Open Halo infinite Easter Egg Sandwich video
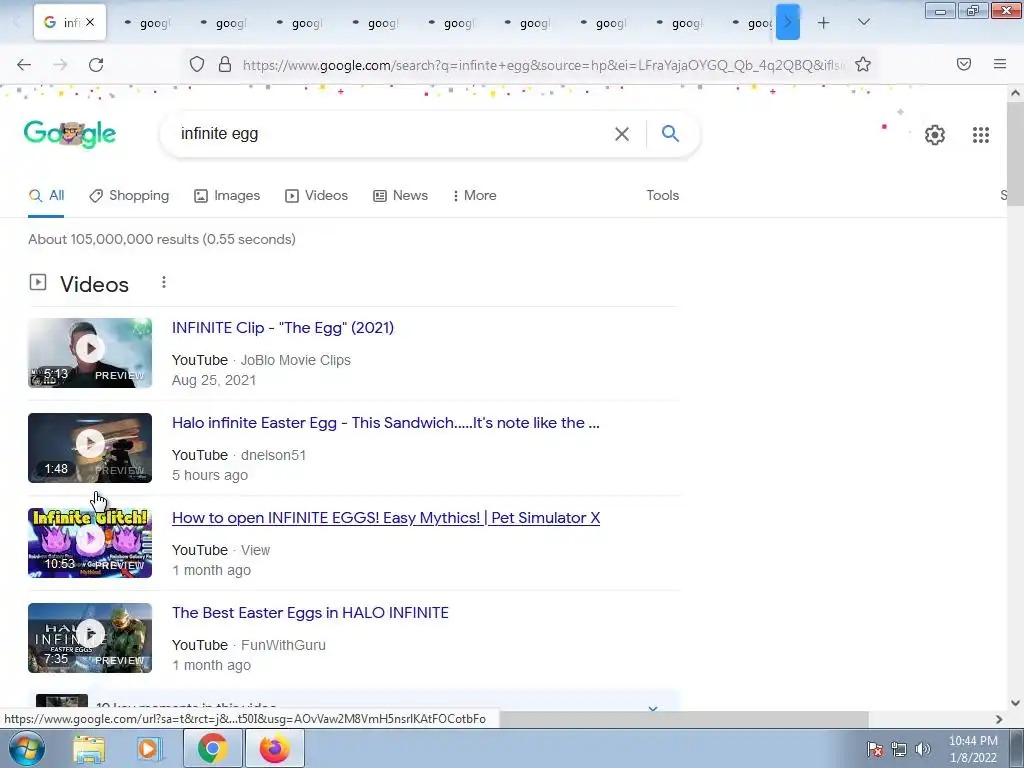 pyautogui.click(x=385, y=423)
